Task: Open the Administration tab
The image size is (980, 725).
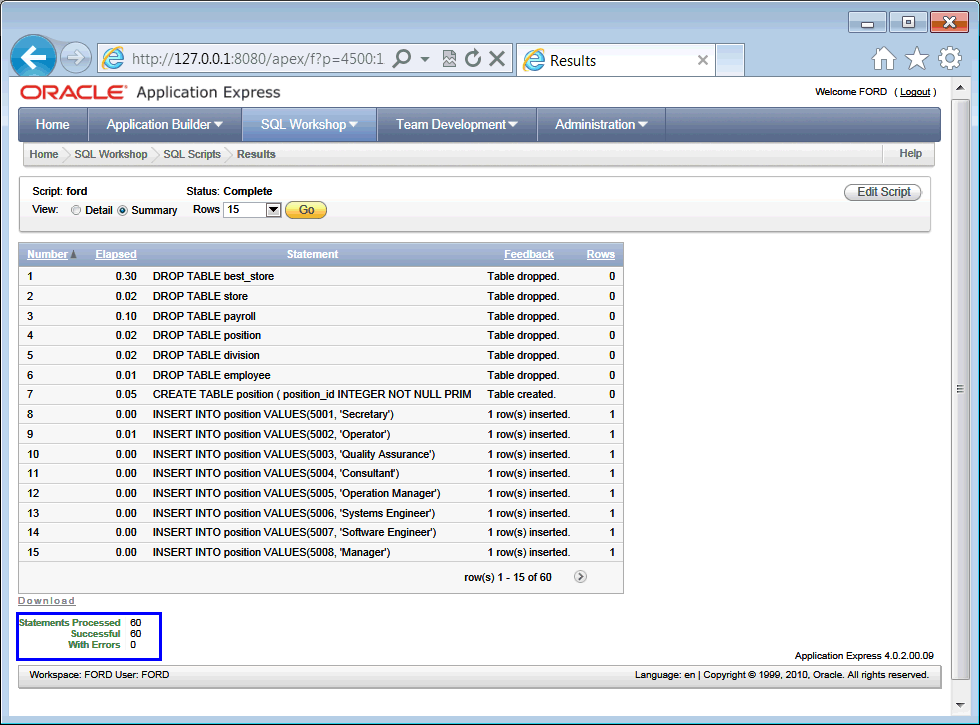Action: 601,124
